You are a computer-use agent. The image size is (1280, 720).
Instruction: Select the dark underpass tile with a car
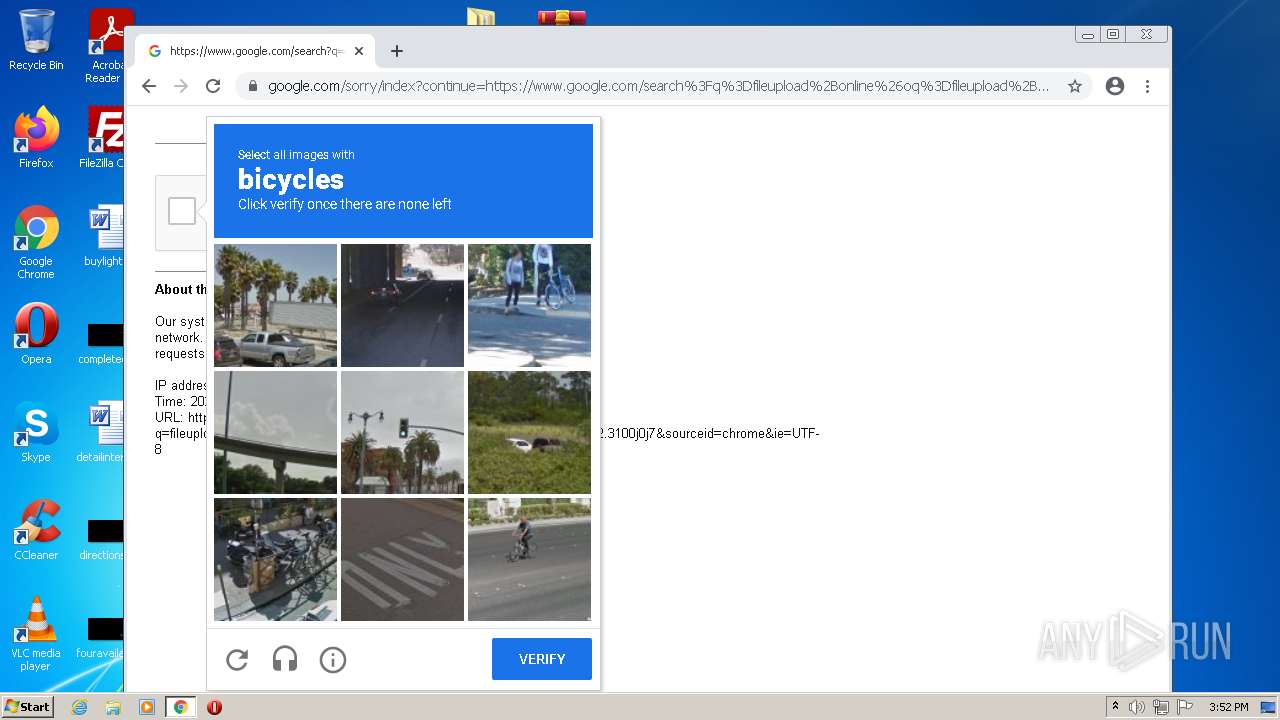point(402,305)
